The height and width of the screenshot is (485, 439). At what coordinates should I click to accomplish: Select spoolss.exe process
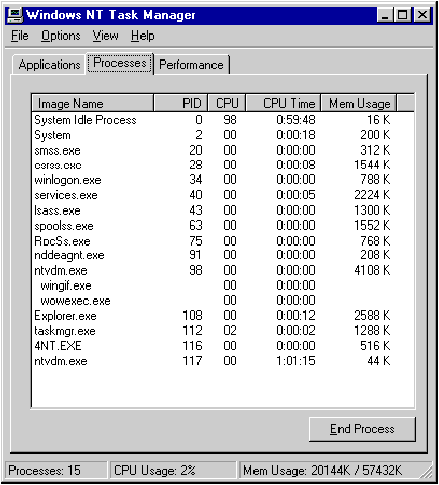pos(223,226)
